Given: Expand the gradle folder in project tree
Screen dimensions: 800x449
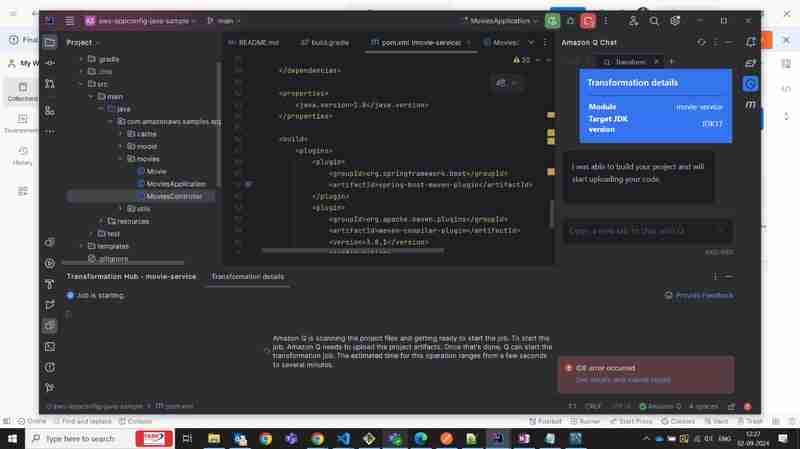Looking at the screenshot, I should (x=81, y=59).
